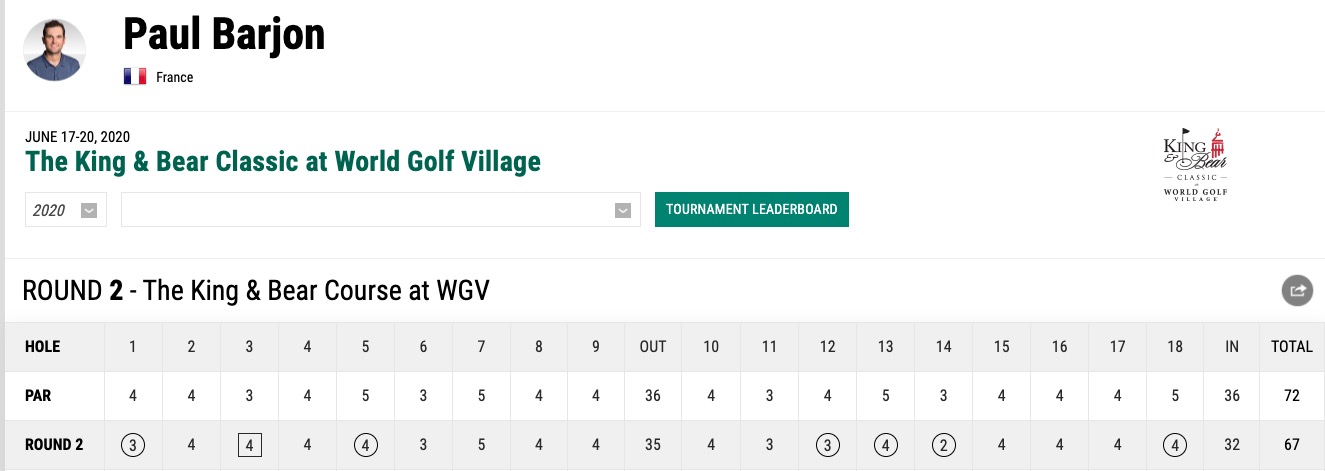The height and width of the screenshot is (471, 1325).
Task: Open the 2020 year dropdown
Action: click(65, 210)
